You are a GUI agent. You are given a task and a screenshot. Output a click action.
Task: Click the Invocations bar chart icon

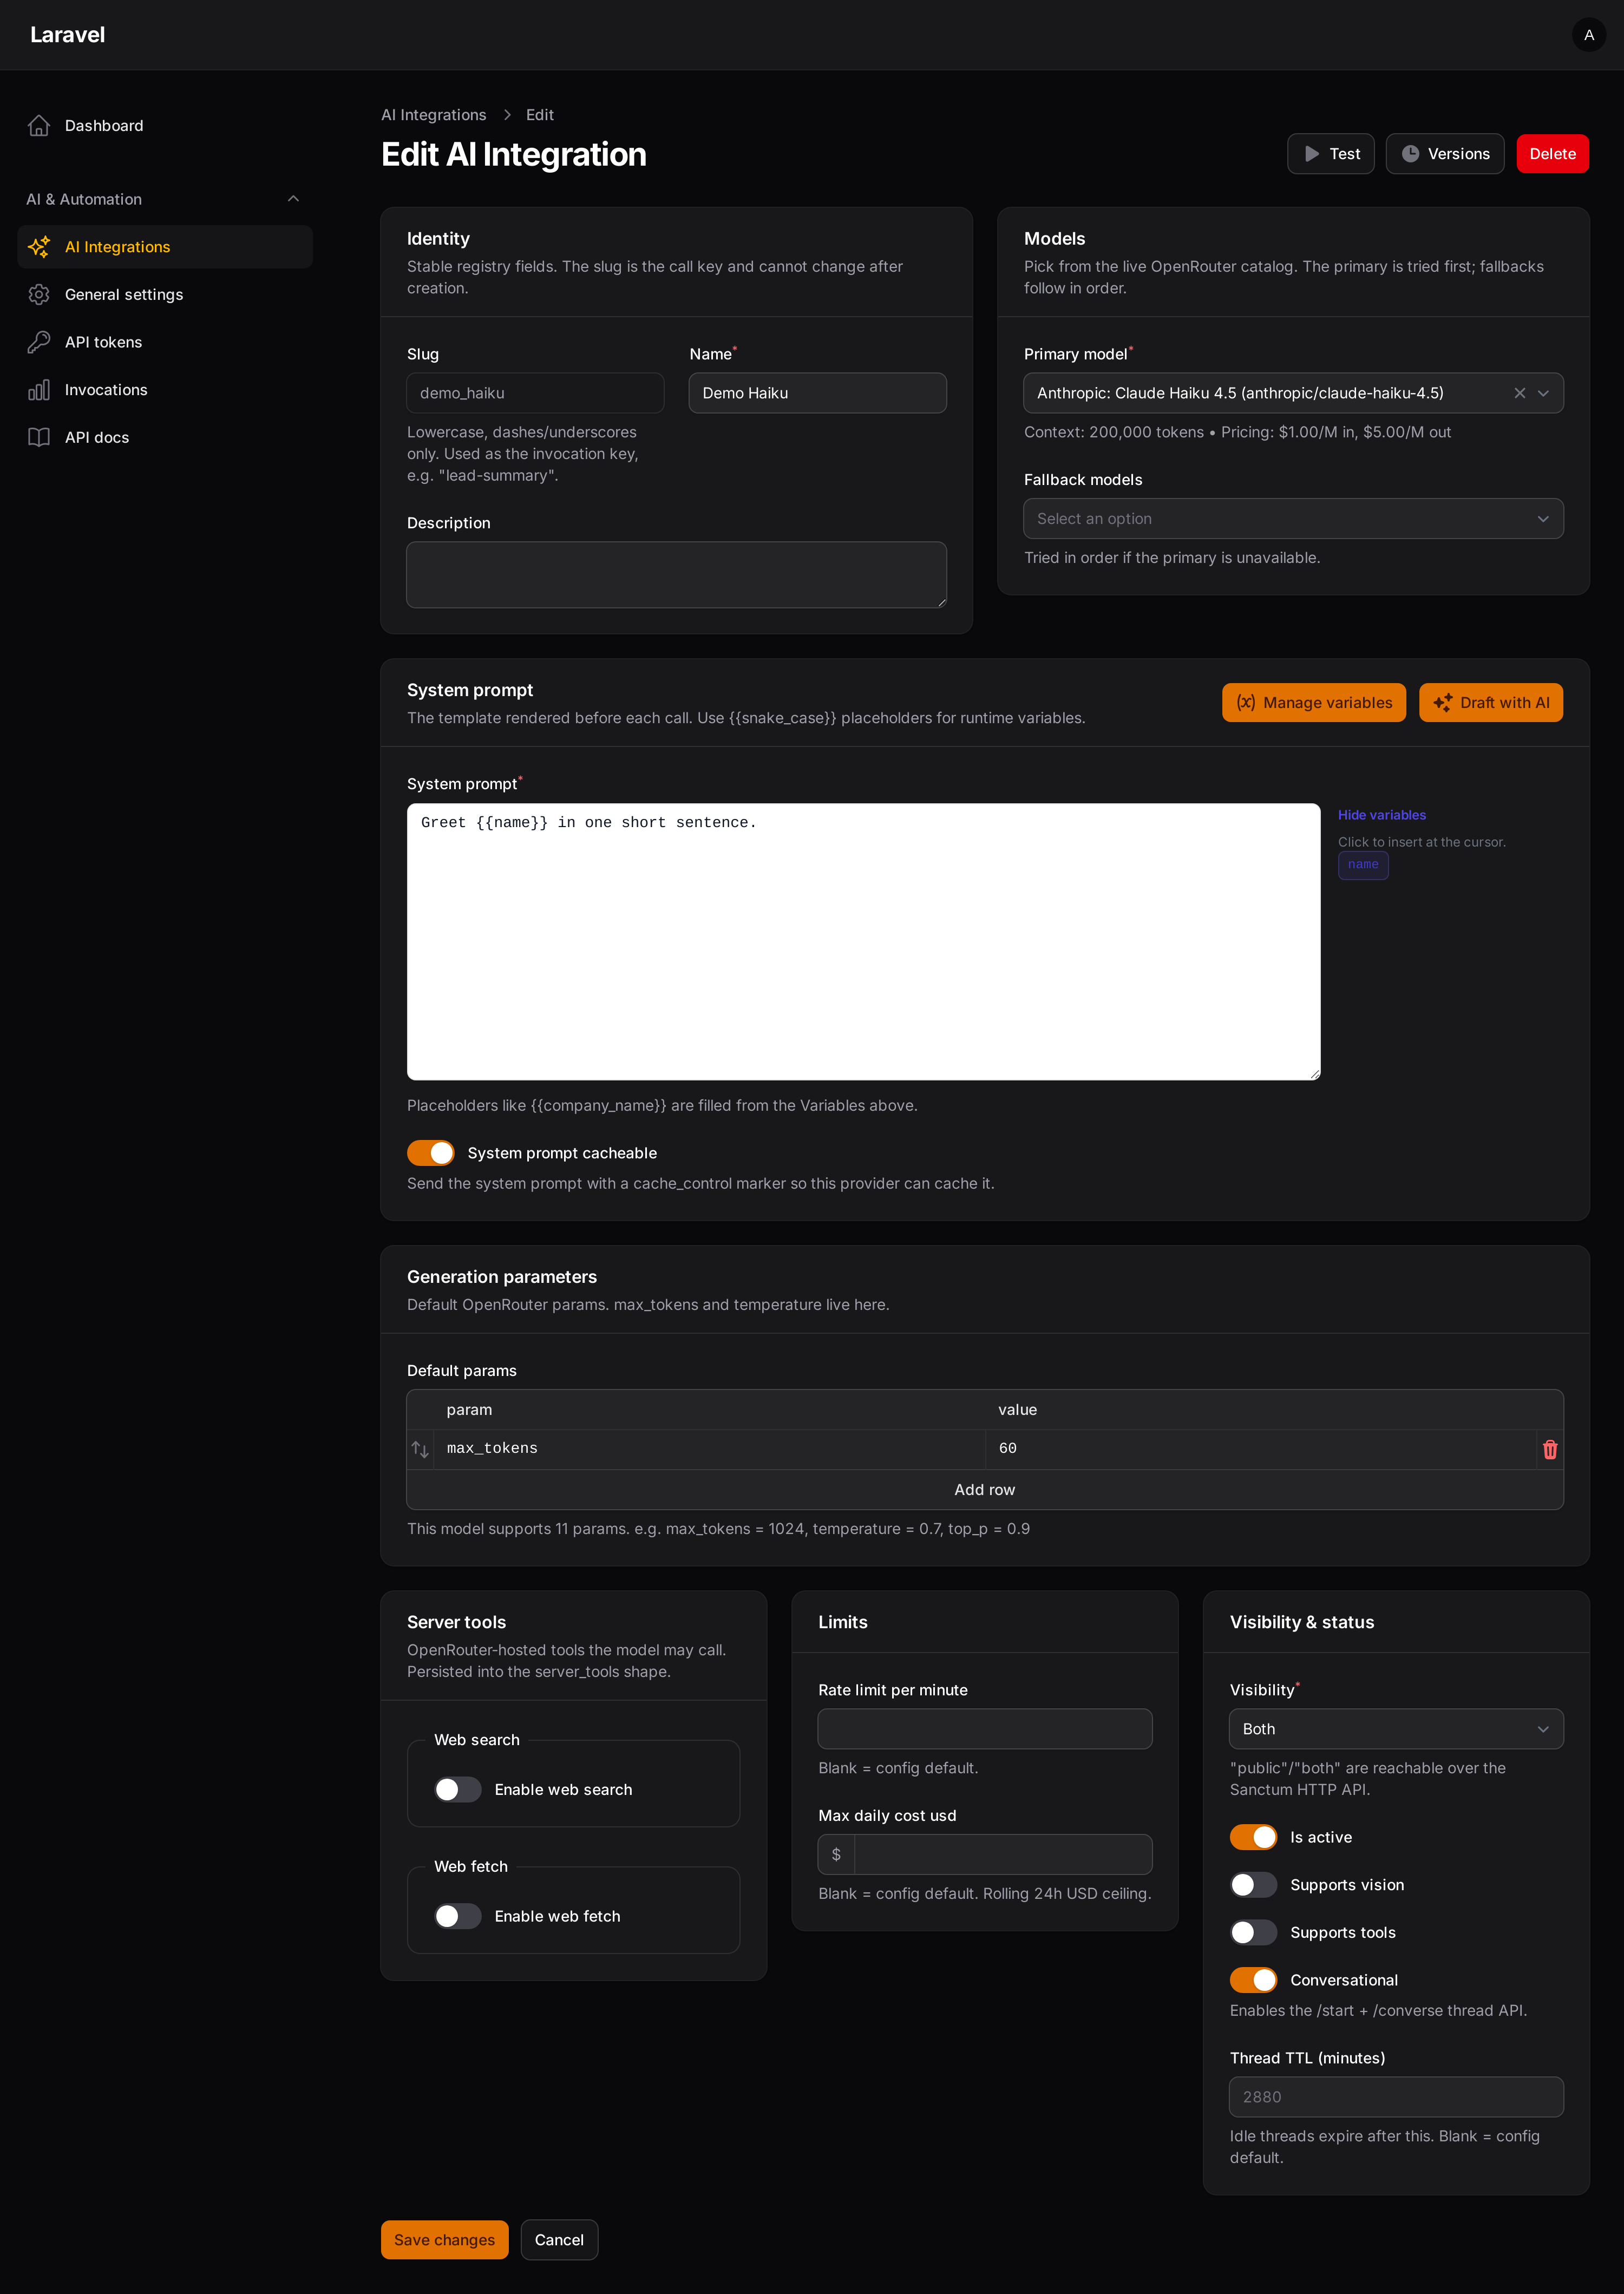[x=39, y=390]
